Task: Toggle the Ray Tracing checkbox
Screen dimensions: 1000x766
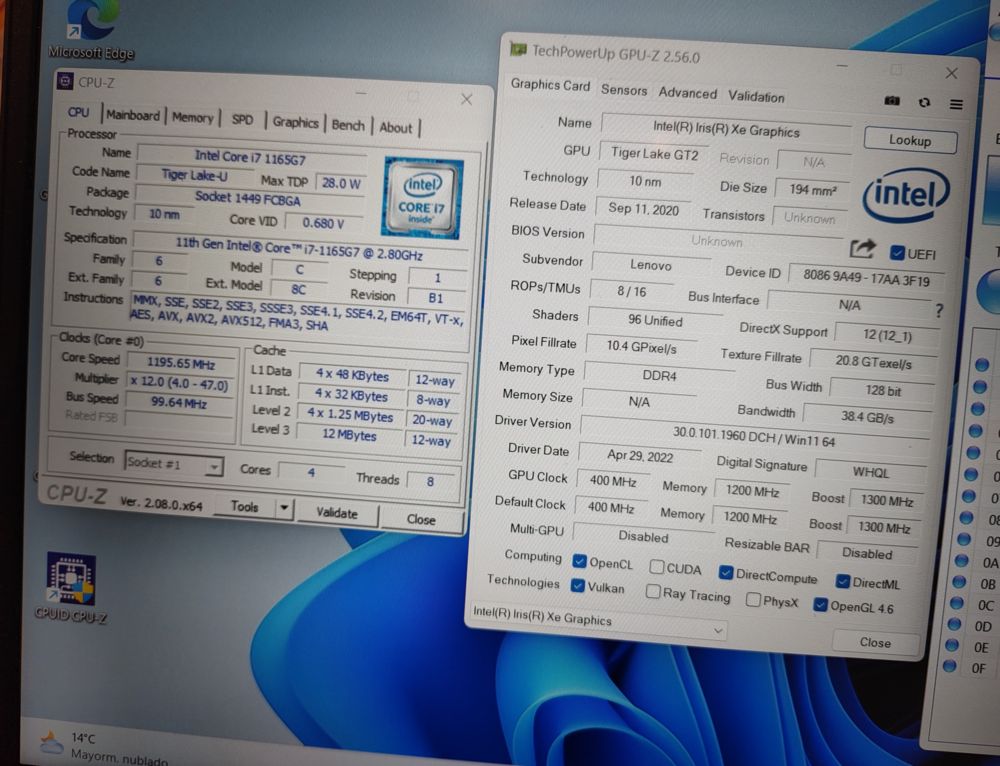Action: (x=652, y=591)
